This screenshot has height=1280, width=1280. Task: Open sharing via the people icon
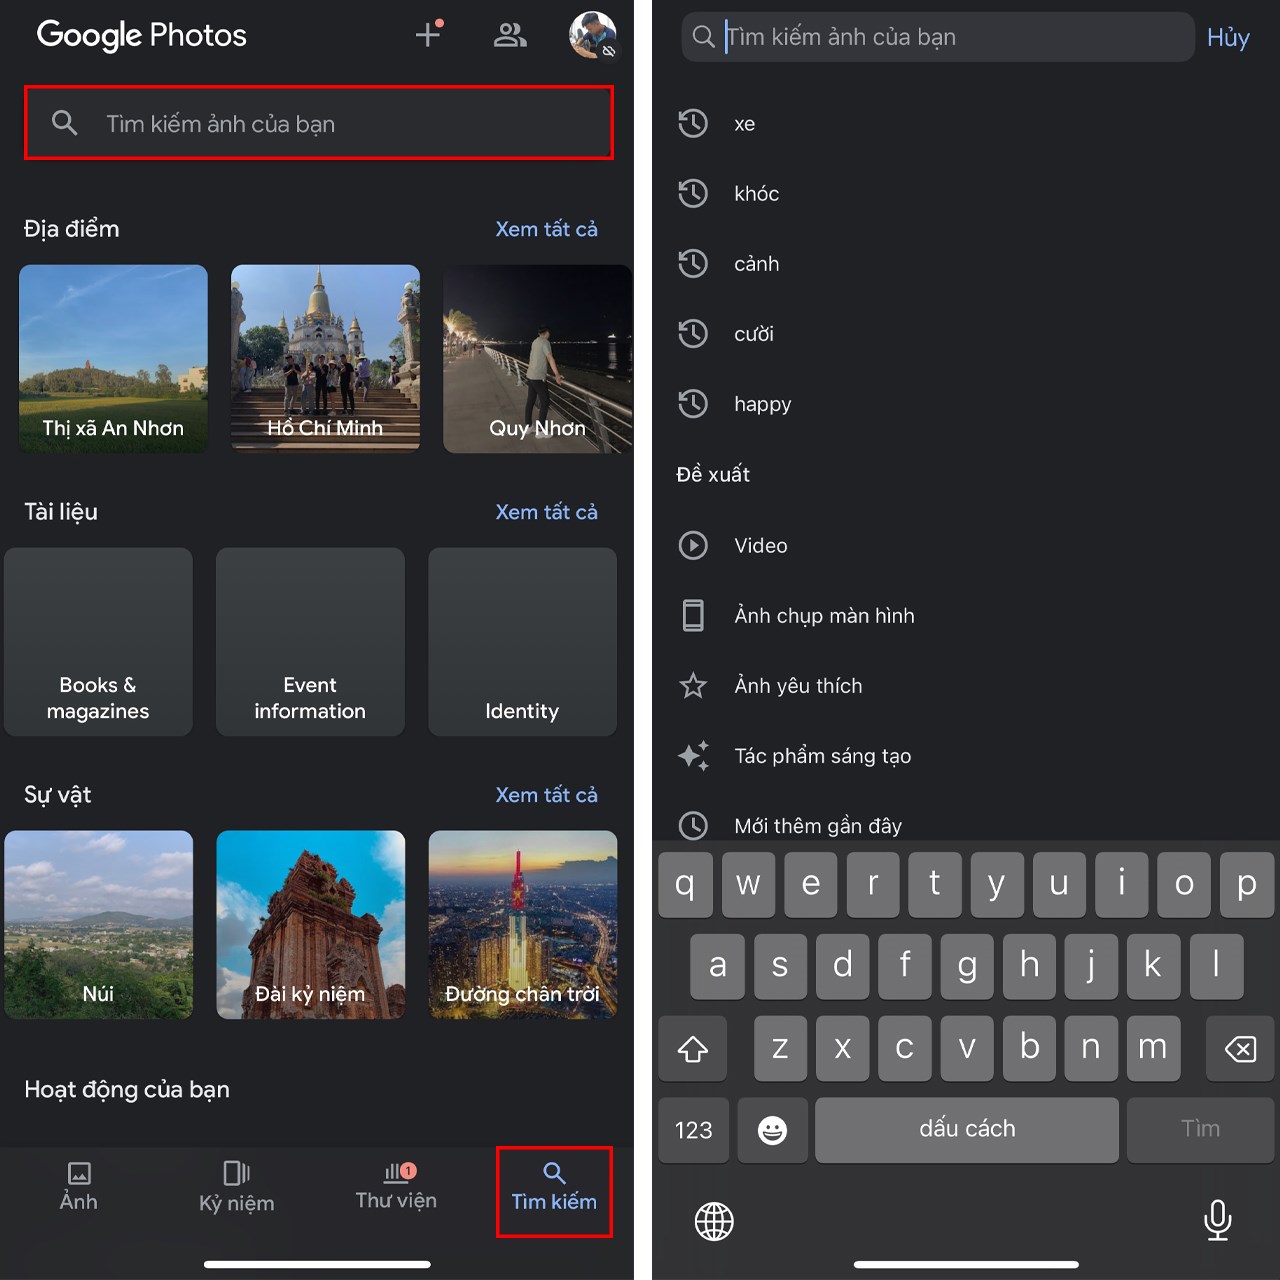[510, 34]
